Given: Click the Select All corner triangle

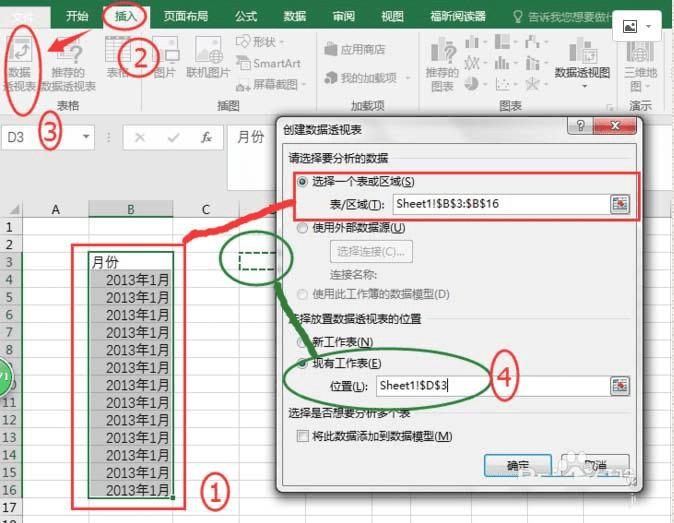Looking at the screenshot, I should 14,209.
